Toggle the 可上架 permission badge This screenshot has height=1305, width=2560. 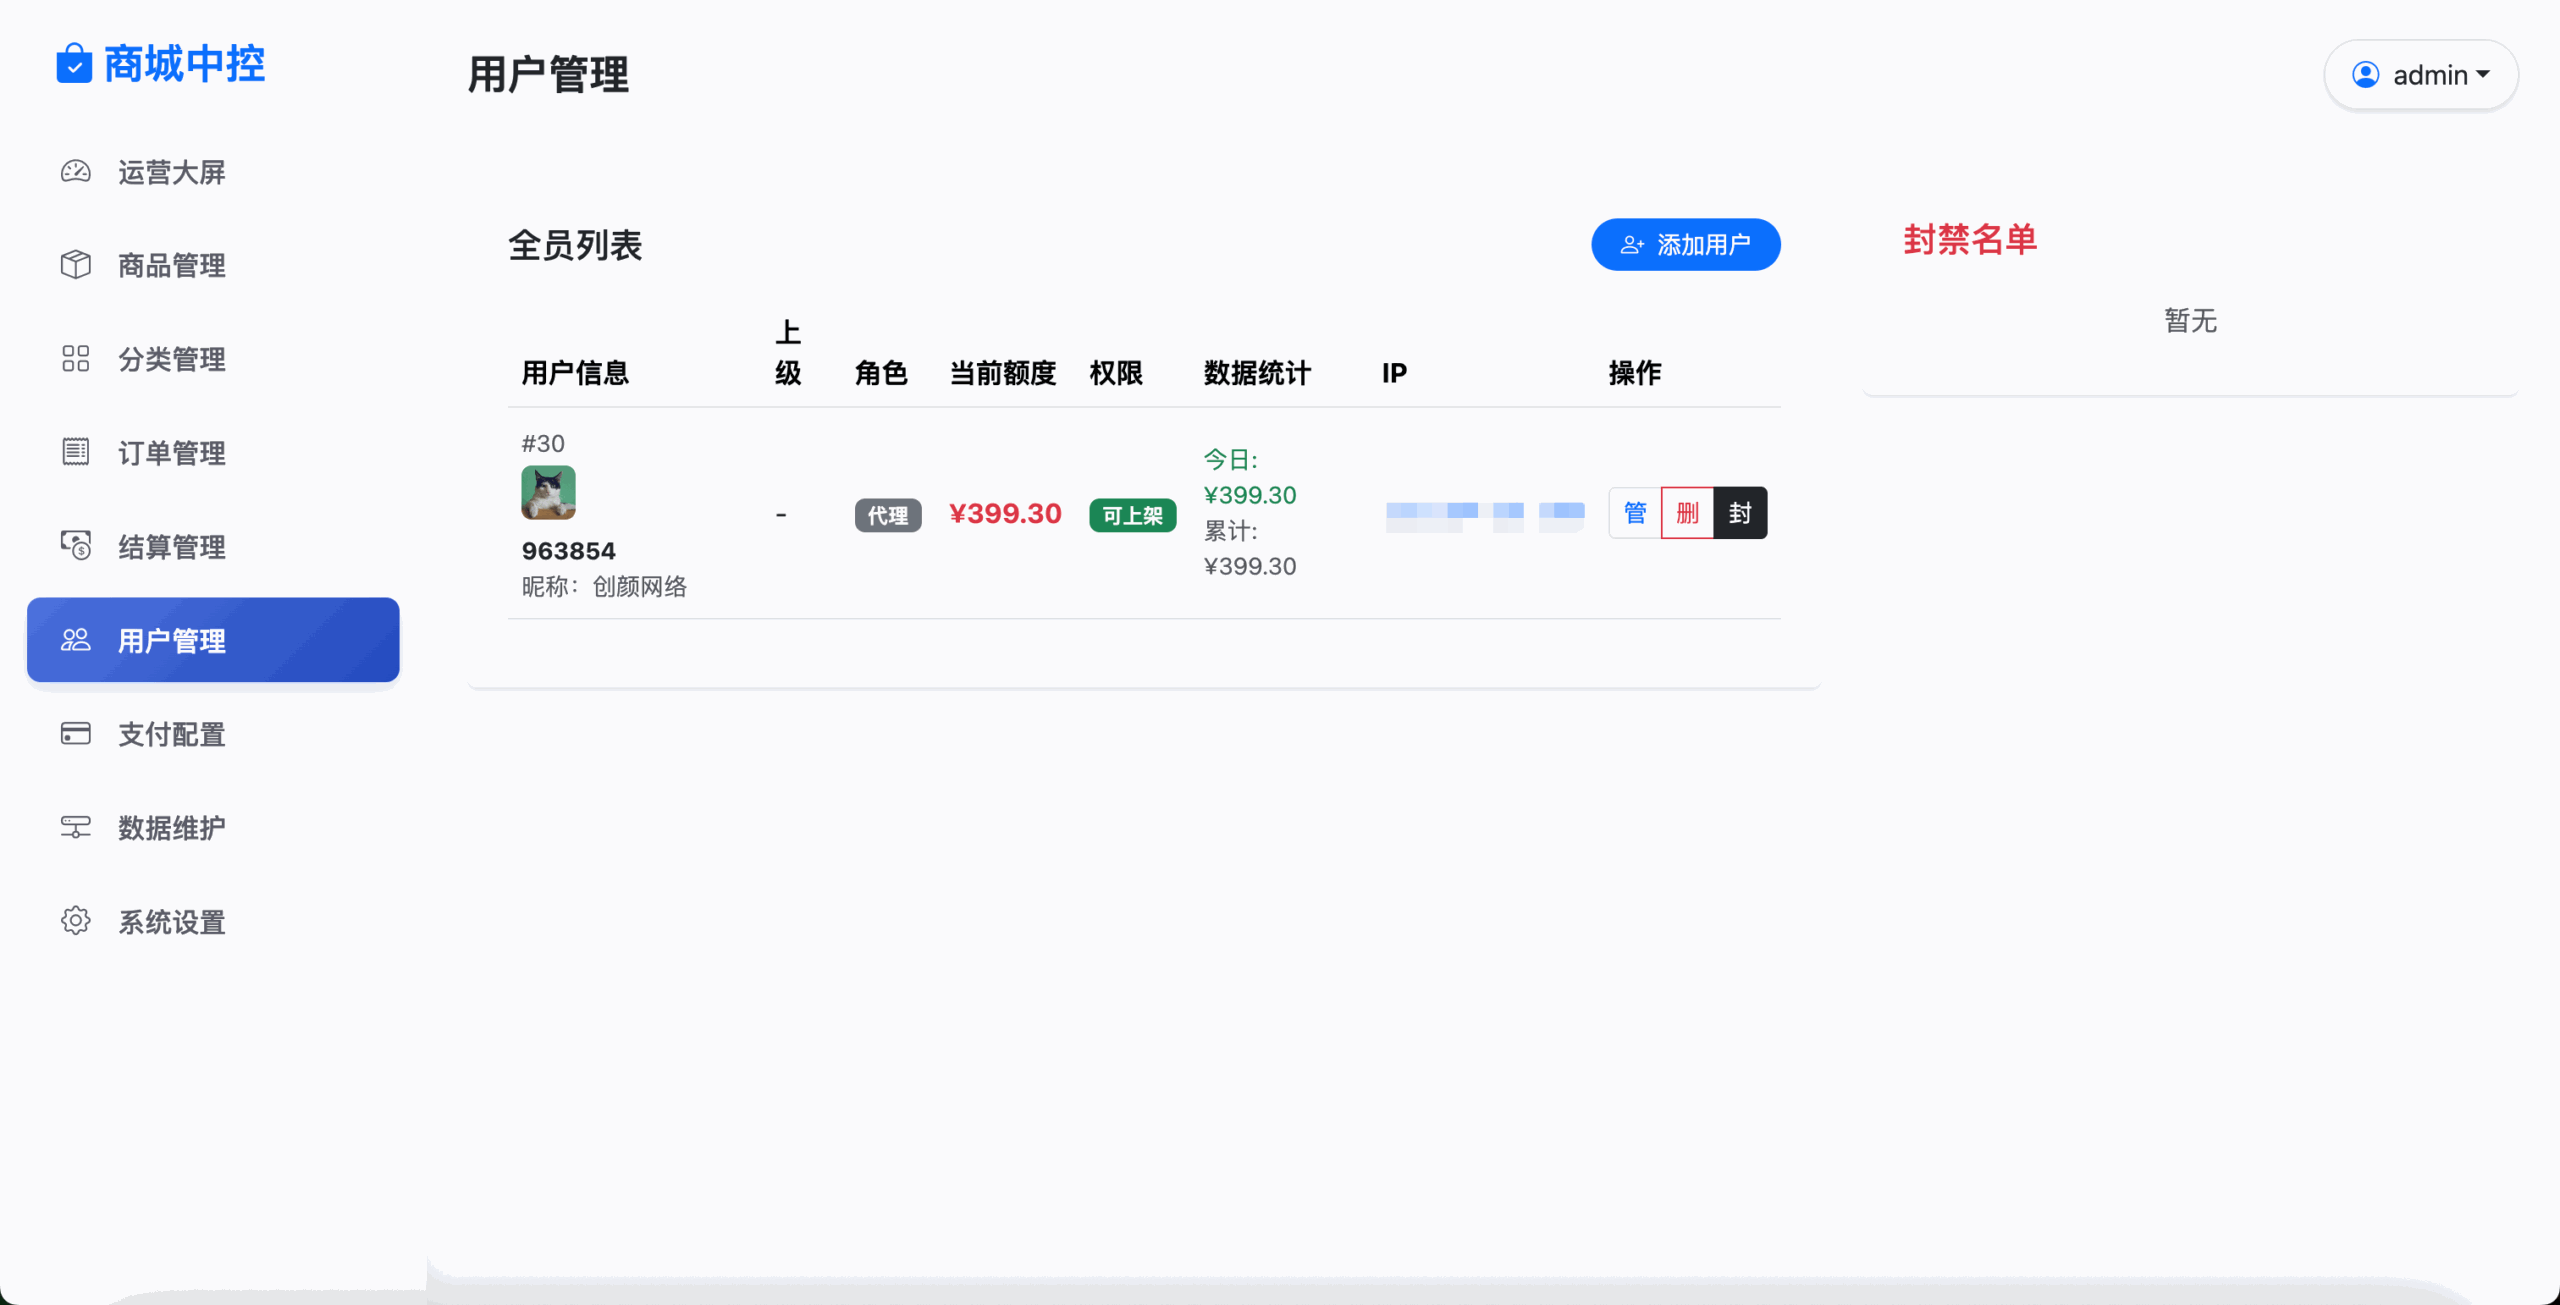(1131, 514)
